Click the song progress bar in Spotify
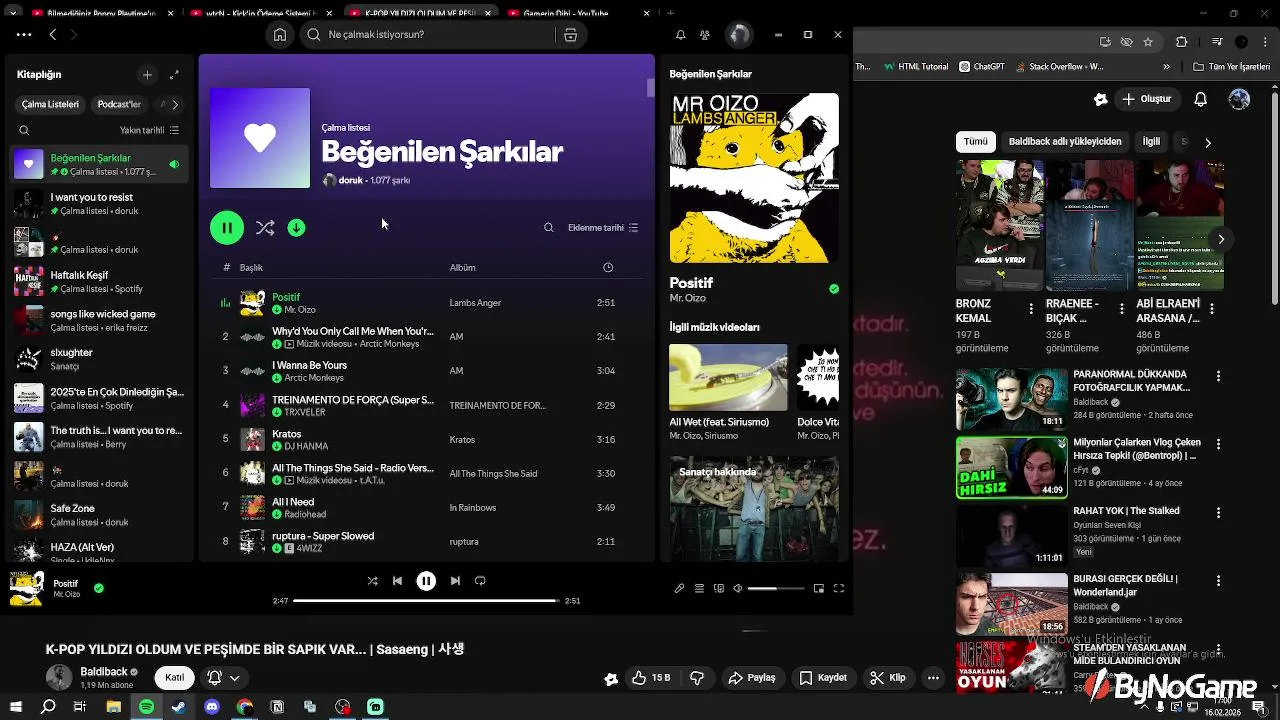1280x720 pixels. click(426, 601)
